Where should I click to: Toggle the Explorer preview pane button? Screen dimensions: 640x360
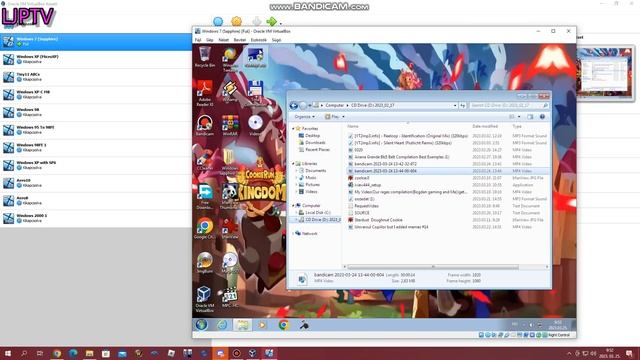point(530,117)
